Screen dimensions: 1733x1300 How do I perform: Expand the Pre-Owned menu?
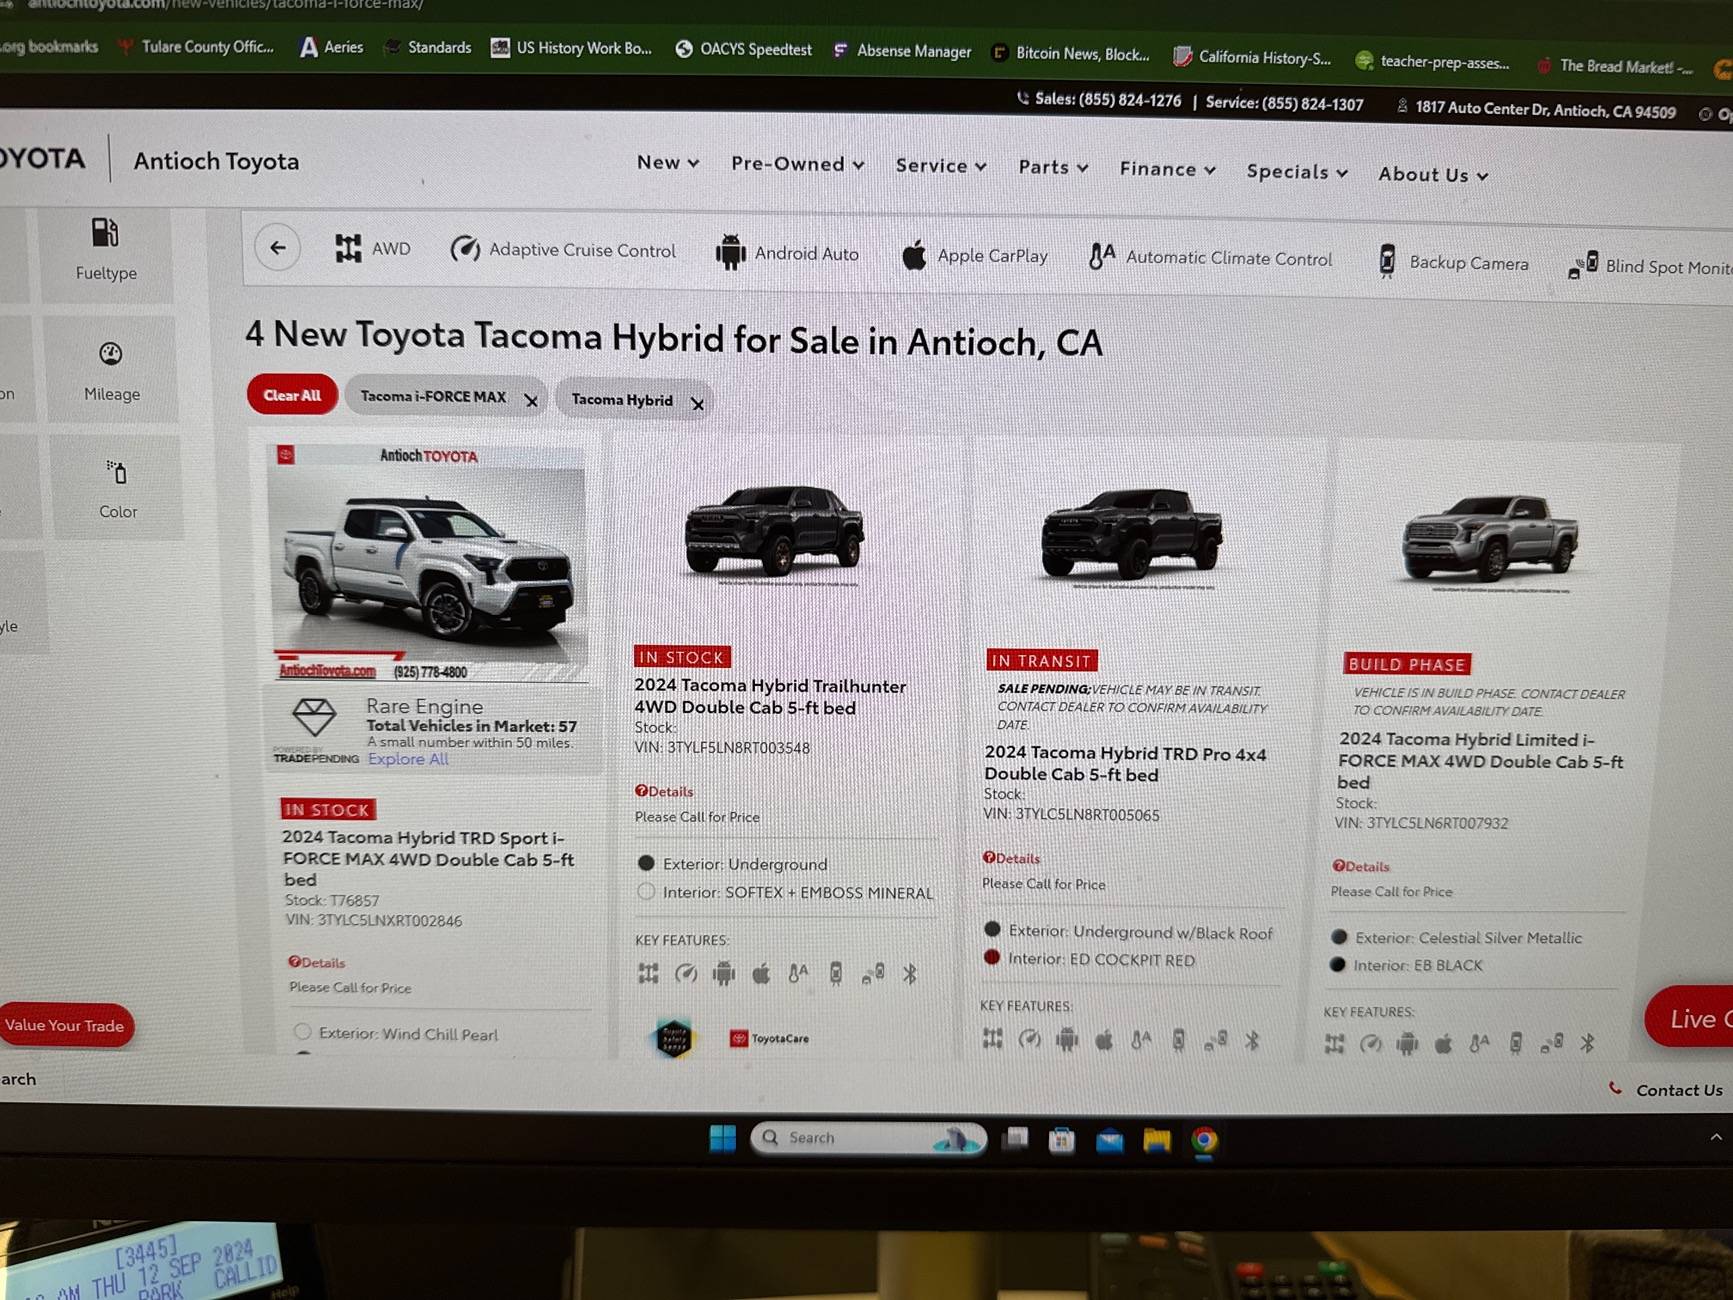point(797,164)
